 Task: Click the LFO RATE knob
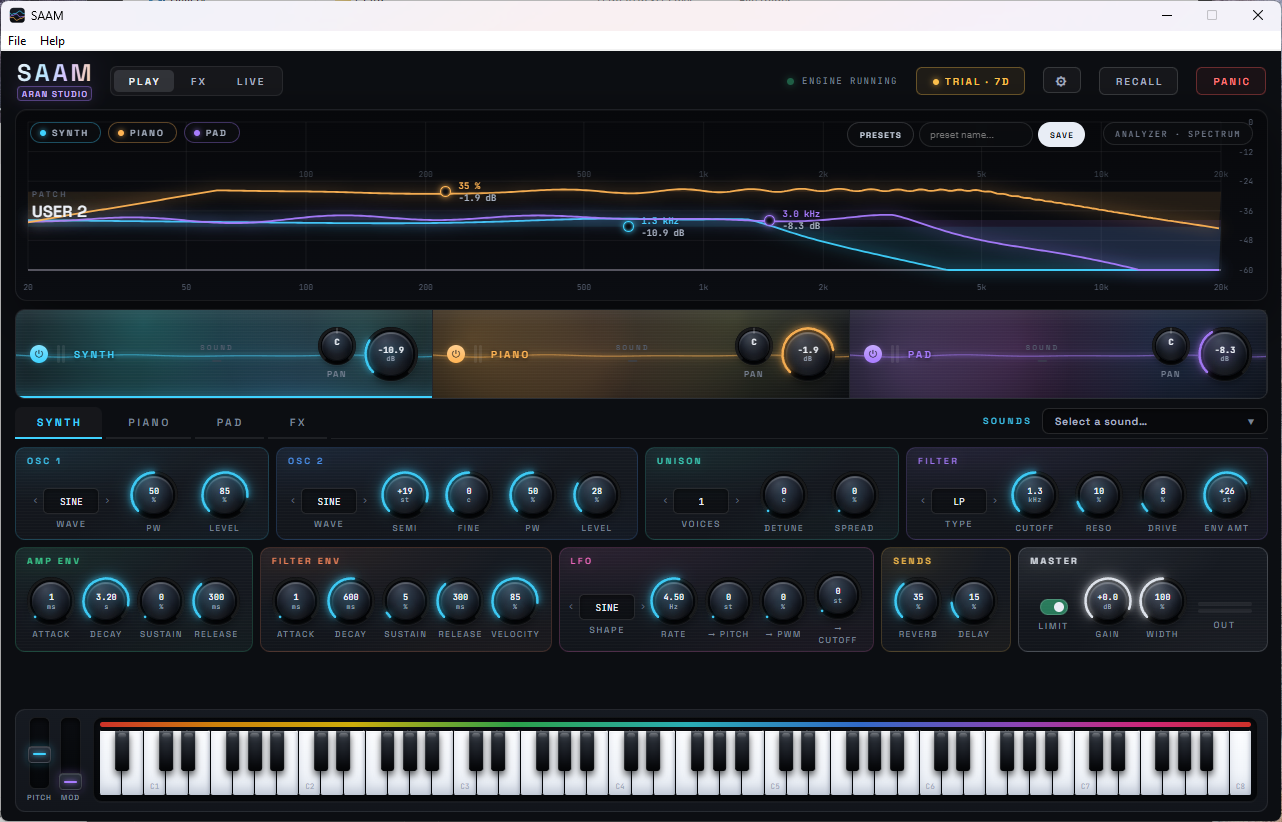[x=674, y=600]
